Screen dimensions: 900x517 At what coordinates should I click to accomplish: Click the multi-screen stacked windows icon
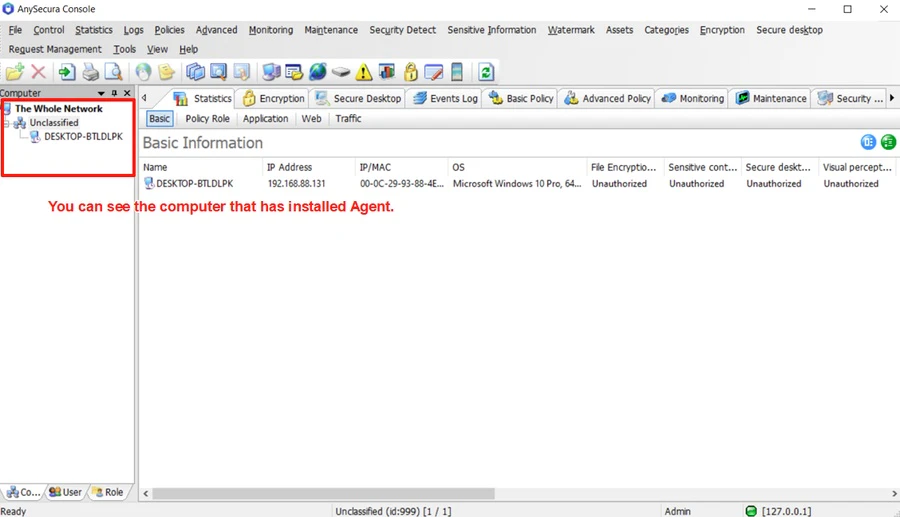195,72
